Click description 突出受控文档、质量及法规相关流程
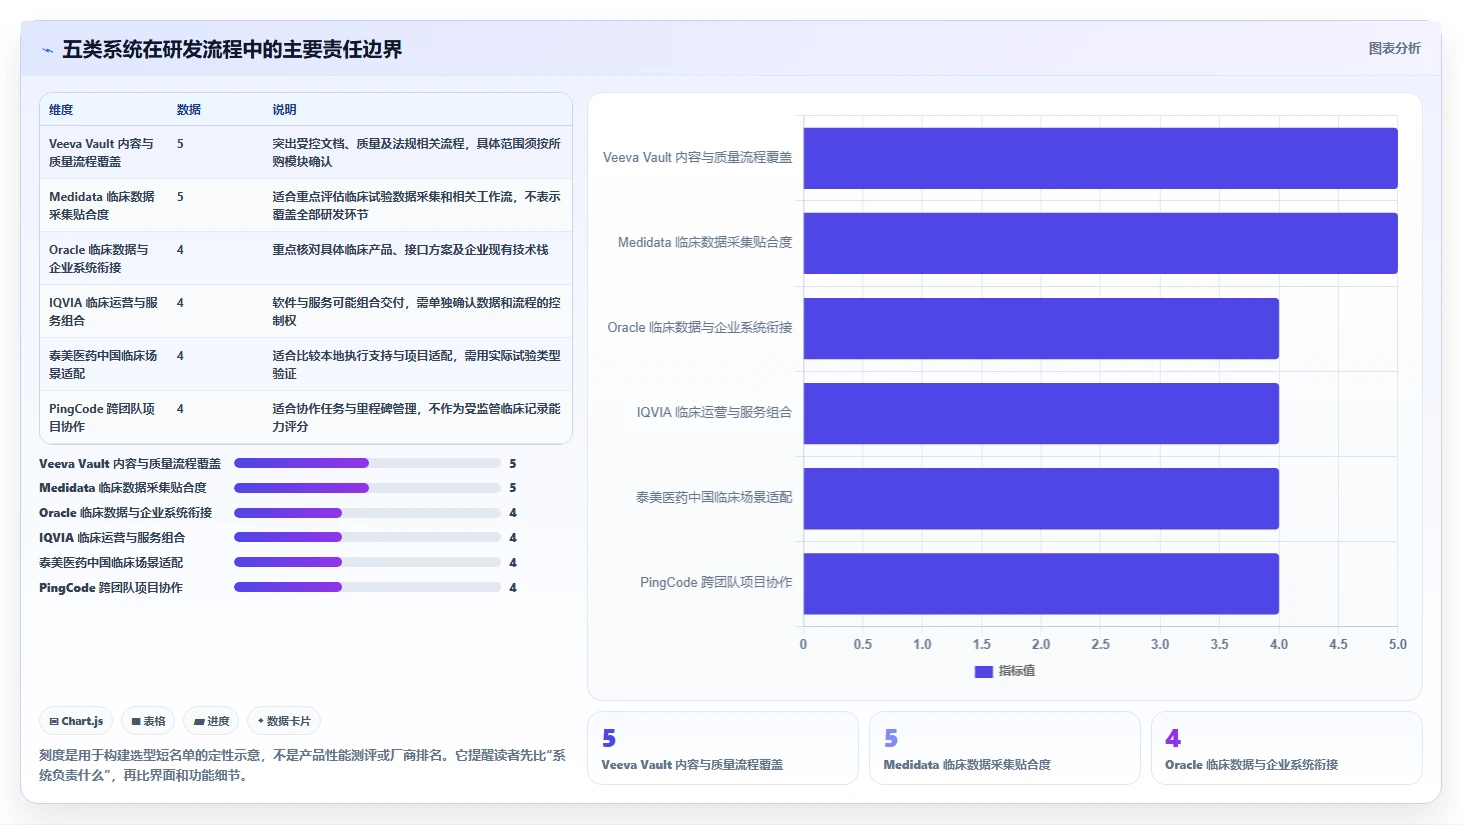The height and width of the screenshot is (825, 1462). 416,152
